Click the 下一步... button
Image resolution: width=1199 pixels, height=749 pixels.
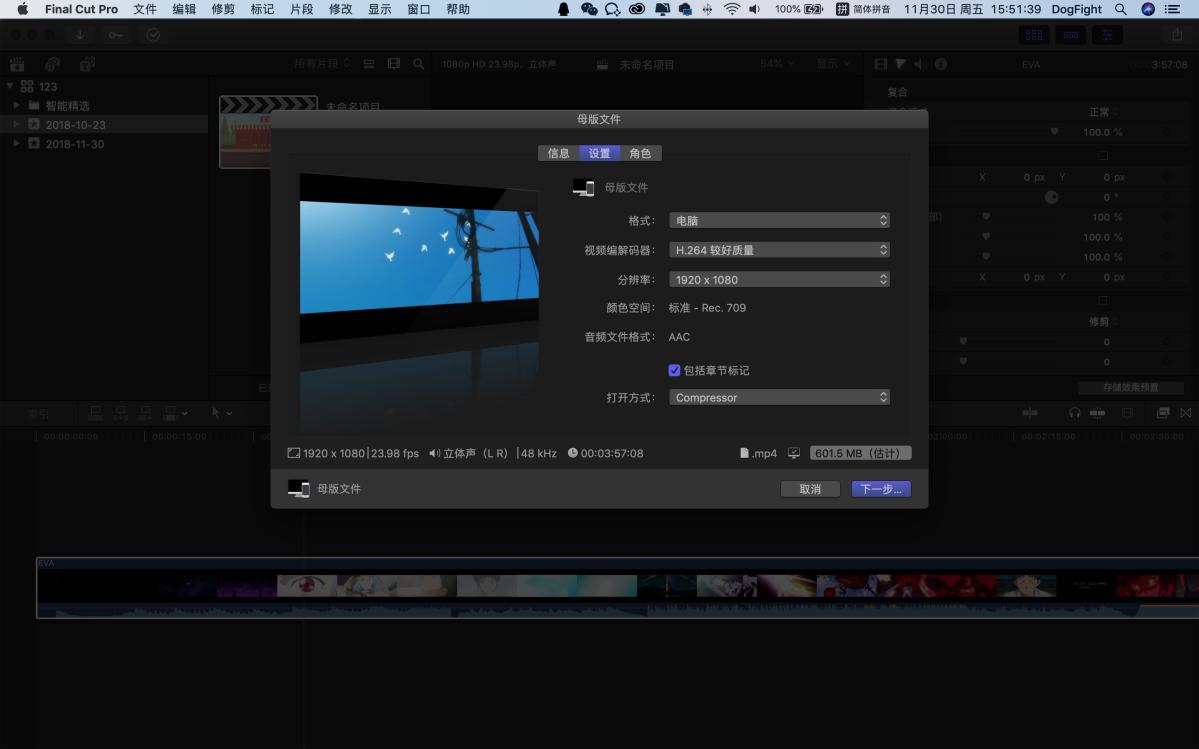881,489
